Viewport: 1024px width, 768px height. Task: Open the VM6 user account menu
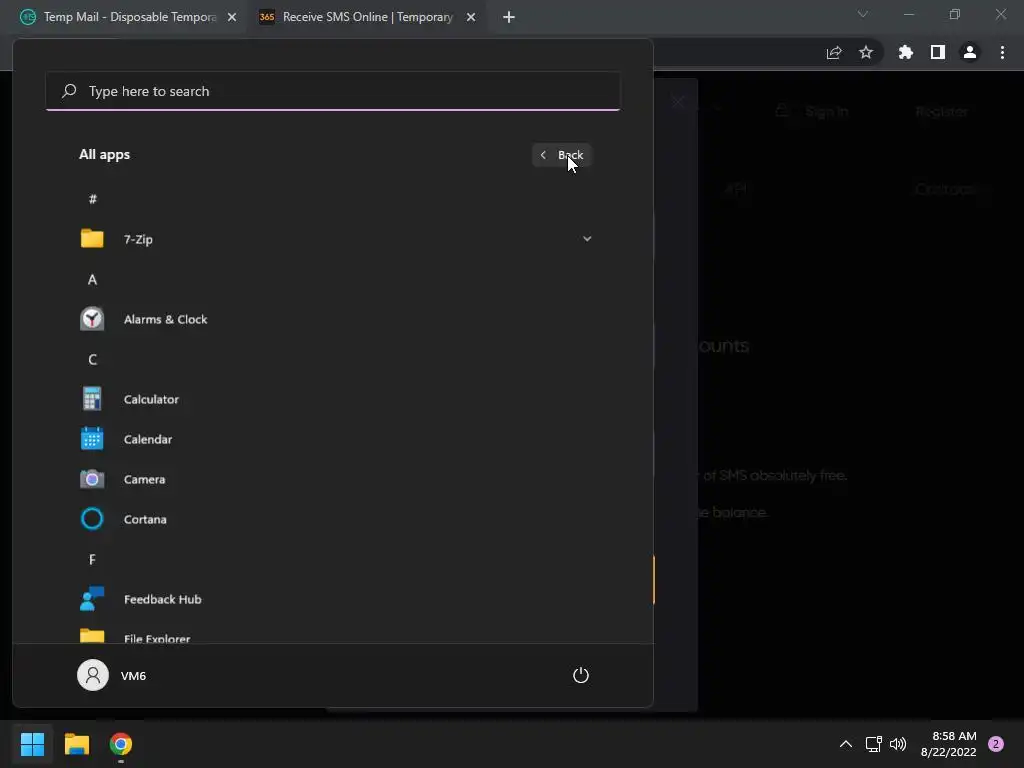(112, 675)
